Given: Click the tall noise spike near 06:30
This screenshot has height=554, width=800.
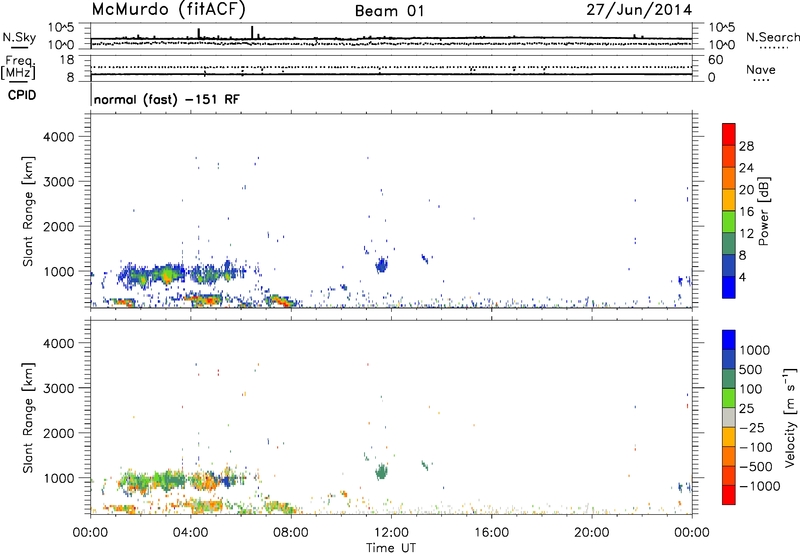Looking at the screenshot, I should point(252,32).
